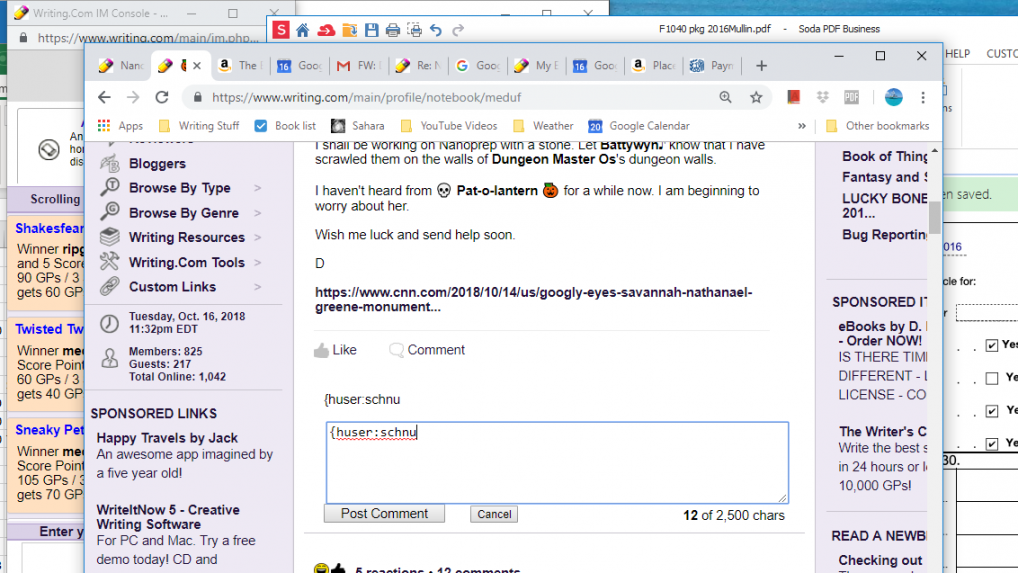Save document in Soda PDF toolbar
Image resolution: width=1018 pixels, height=573 pixels.
[x=371, y=30]
